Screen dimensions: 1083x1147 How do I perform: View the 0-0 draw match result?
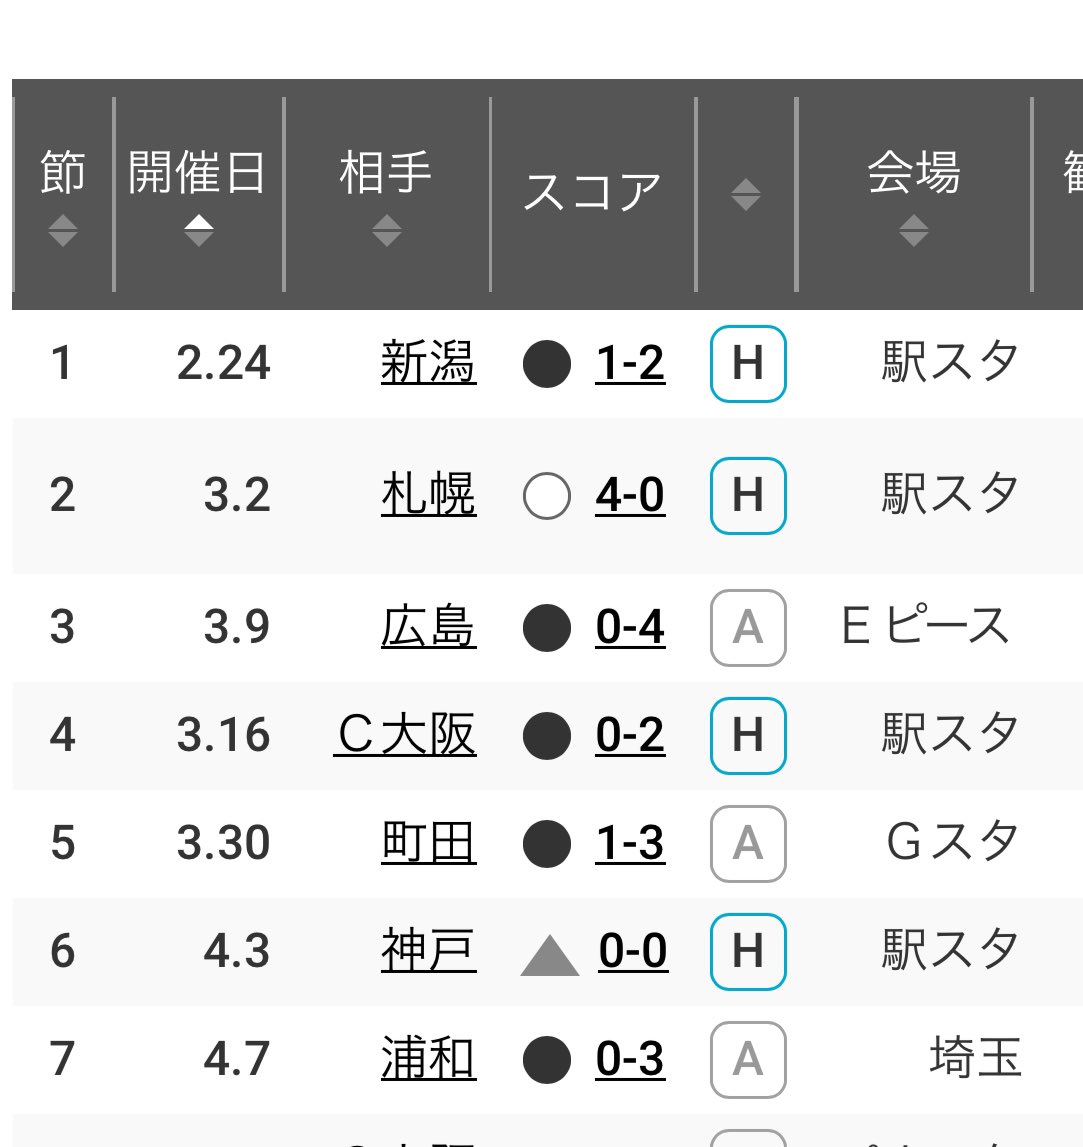click(x=633, y=950)
